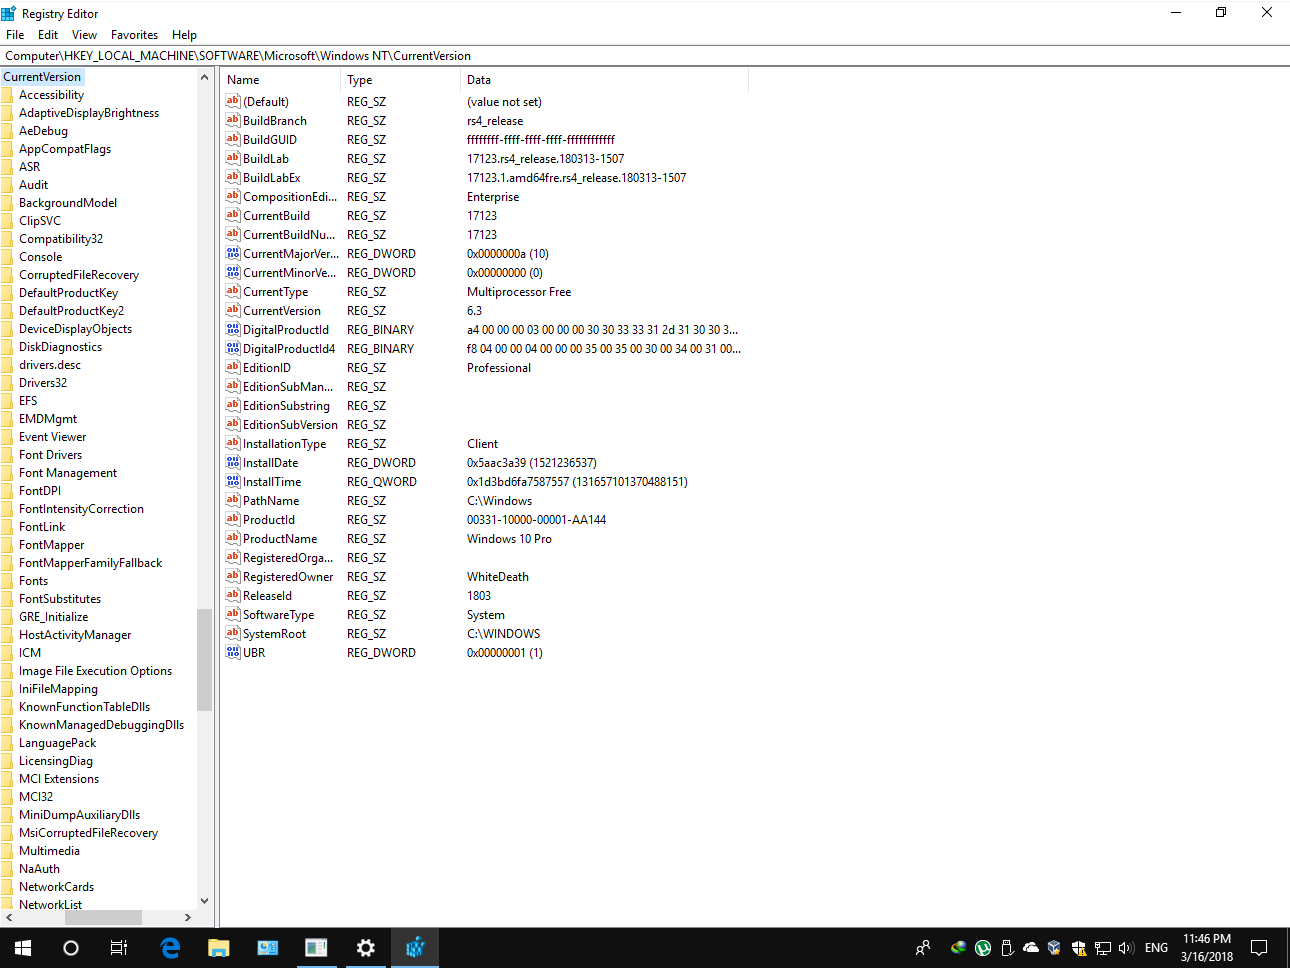The width and height of the screenshot is (1290, 968).
Task: Select the HostActivityManager key
Action: tap(75, 635)
